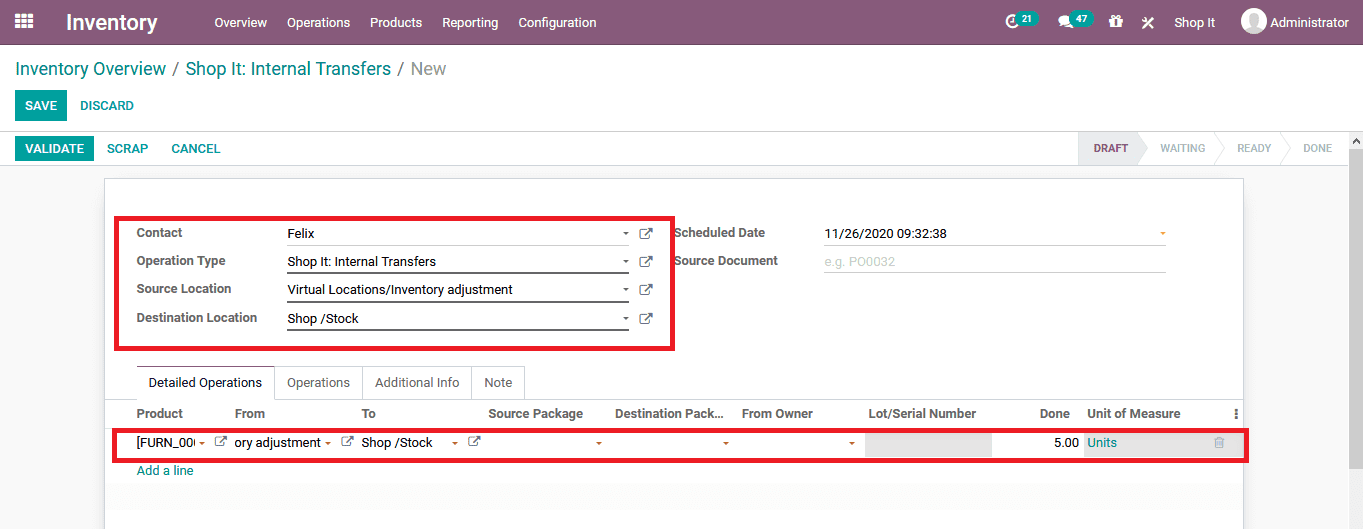Open the messages chat icon with 47 badge
Viewport: 1363px width, 529px height.
pos(1065,22)
